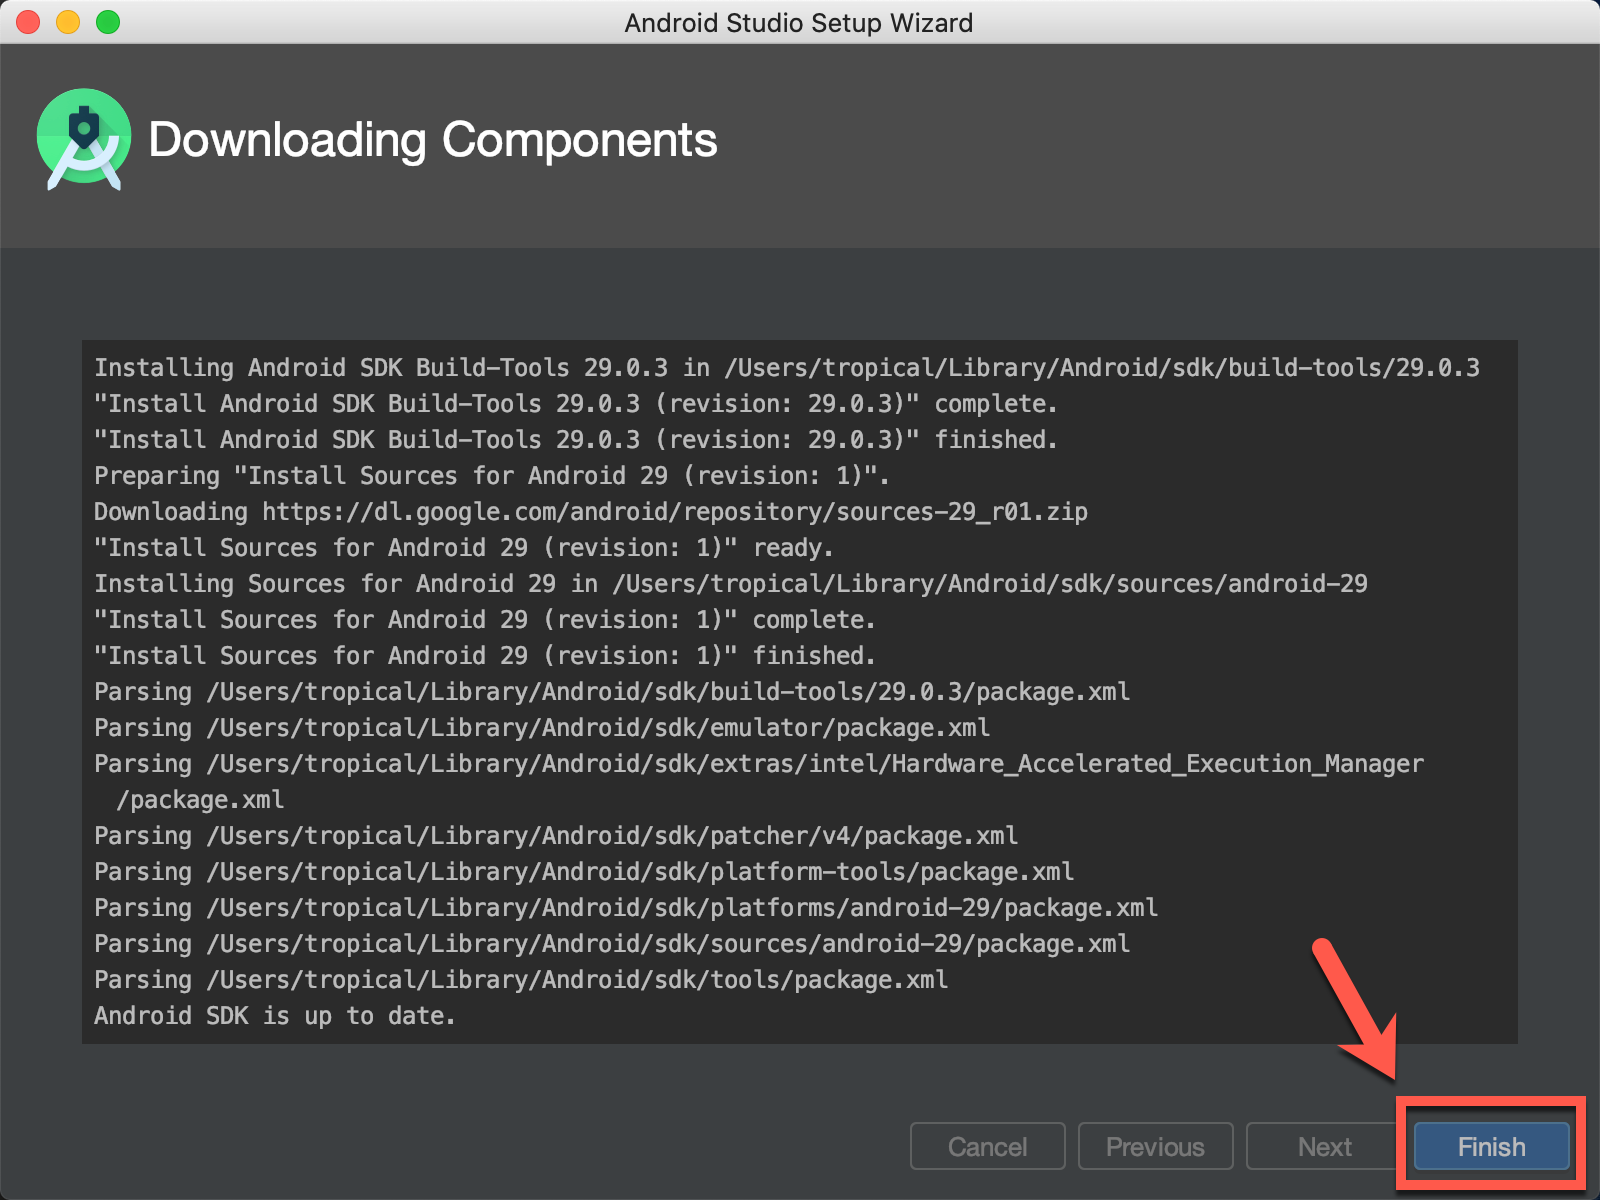Maximize the Setup Wizard window

click(x=108, y=22)
